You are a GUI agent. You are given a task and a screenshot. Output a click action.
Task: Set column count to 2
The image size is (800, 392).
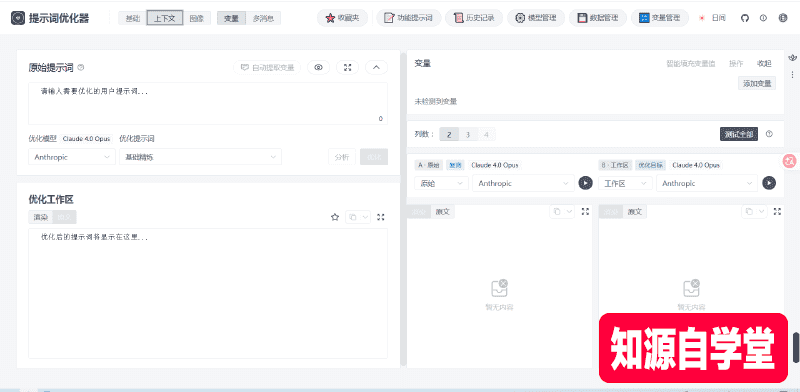[449, 135]
